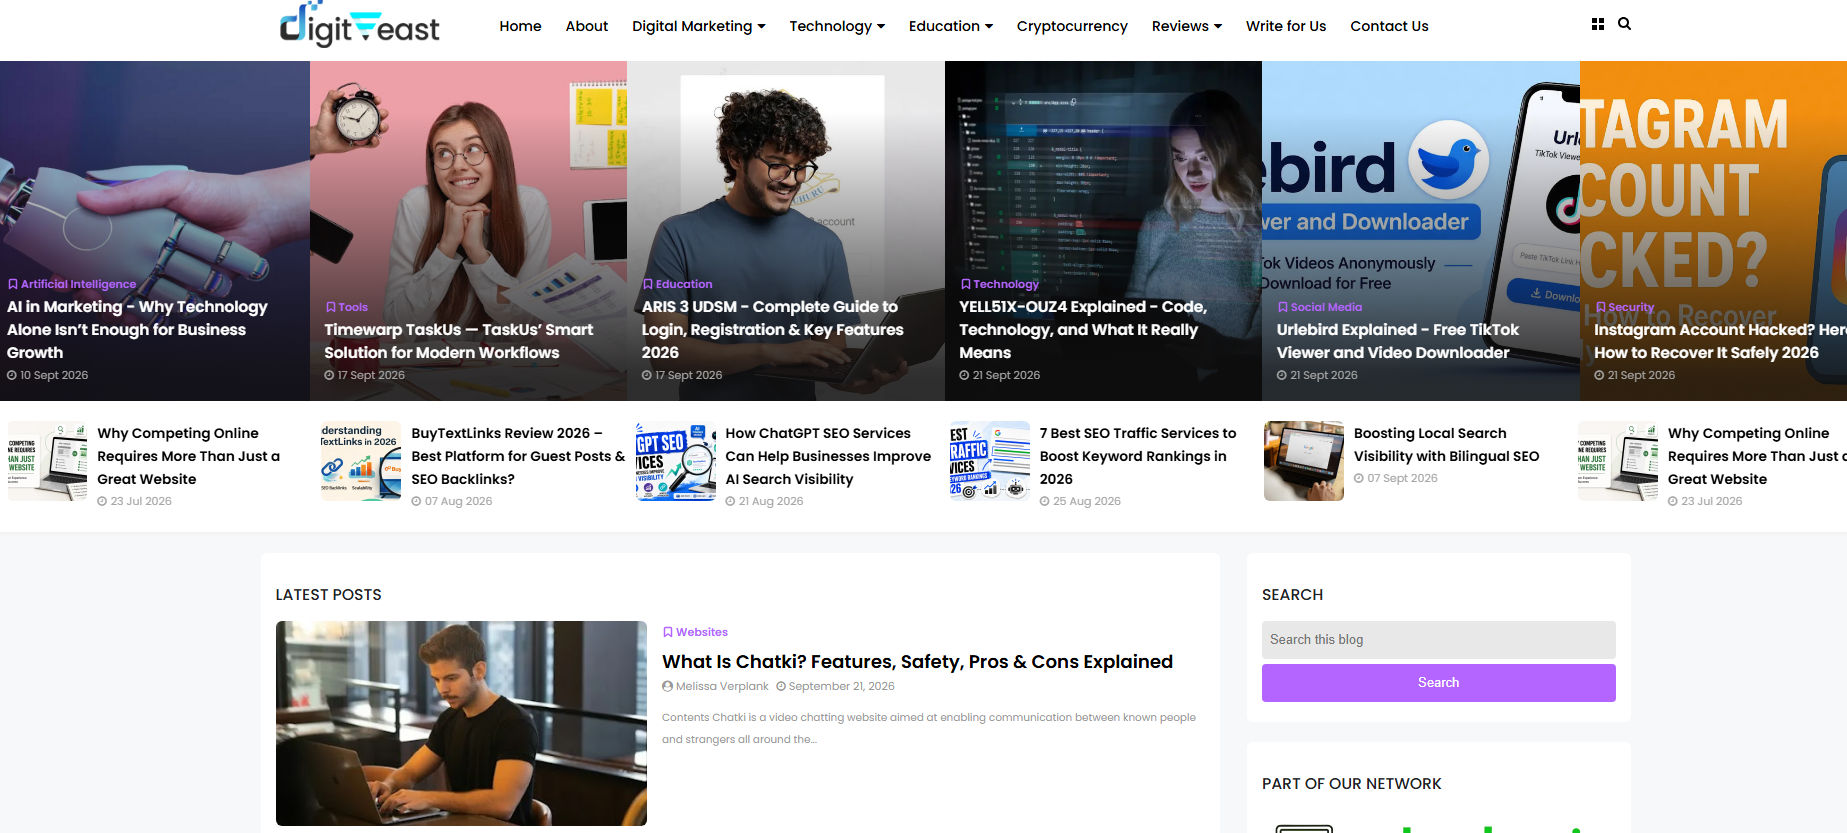Viewport: 1847px width, 833px height.
Task: Click clock icon beside September 21, 2026
Action: (x=781, y=686)
